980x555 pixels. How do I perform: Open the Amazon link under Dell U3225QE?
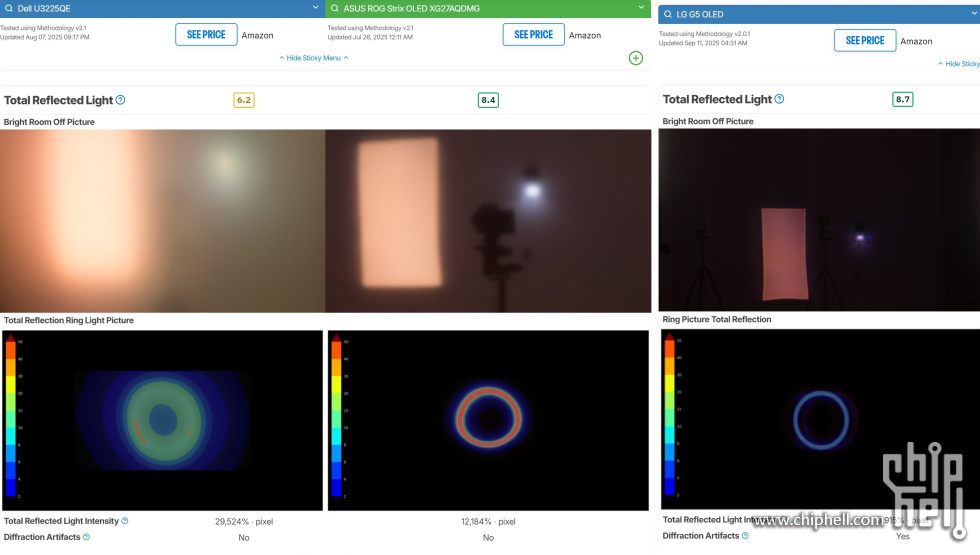point(257,35)
